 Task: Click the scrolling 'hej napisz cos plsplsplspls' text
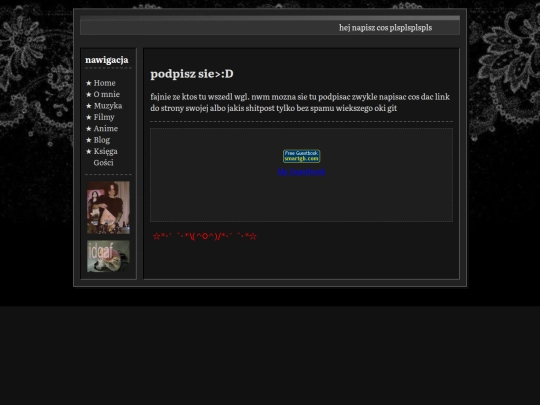[385, 28]
